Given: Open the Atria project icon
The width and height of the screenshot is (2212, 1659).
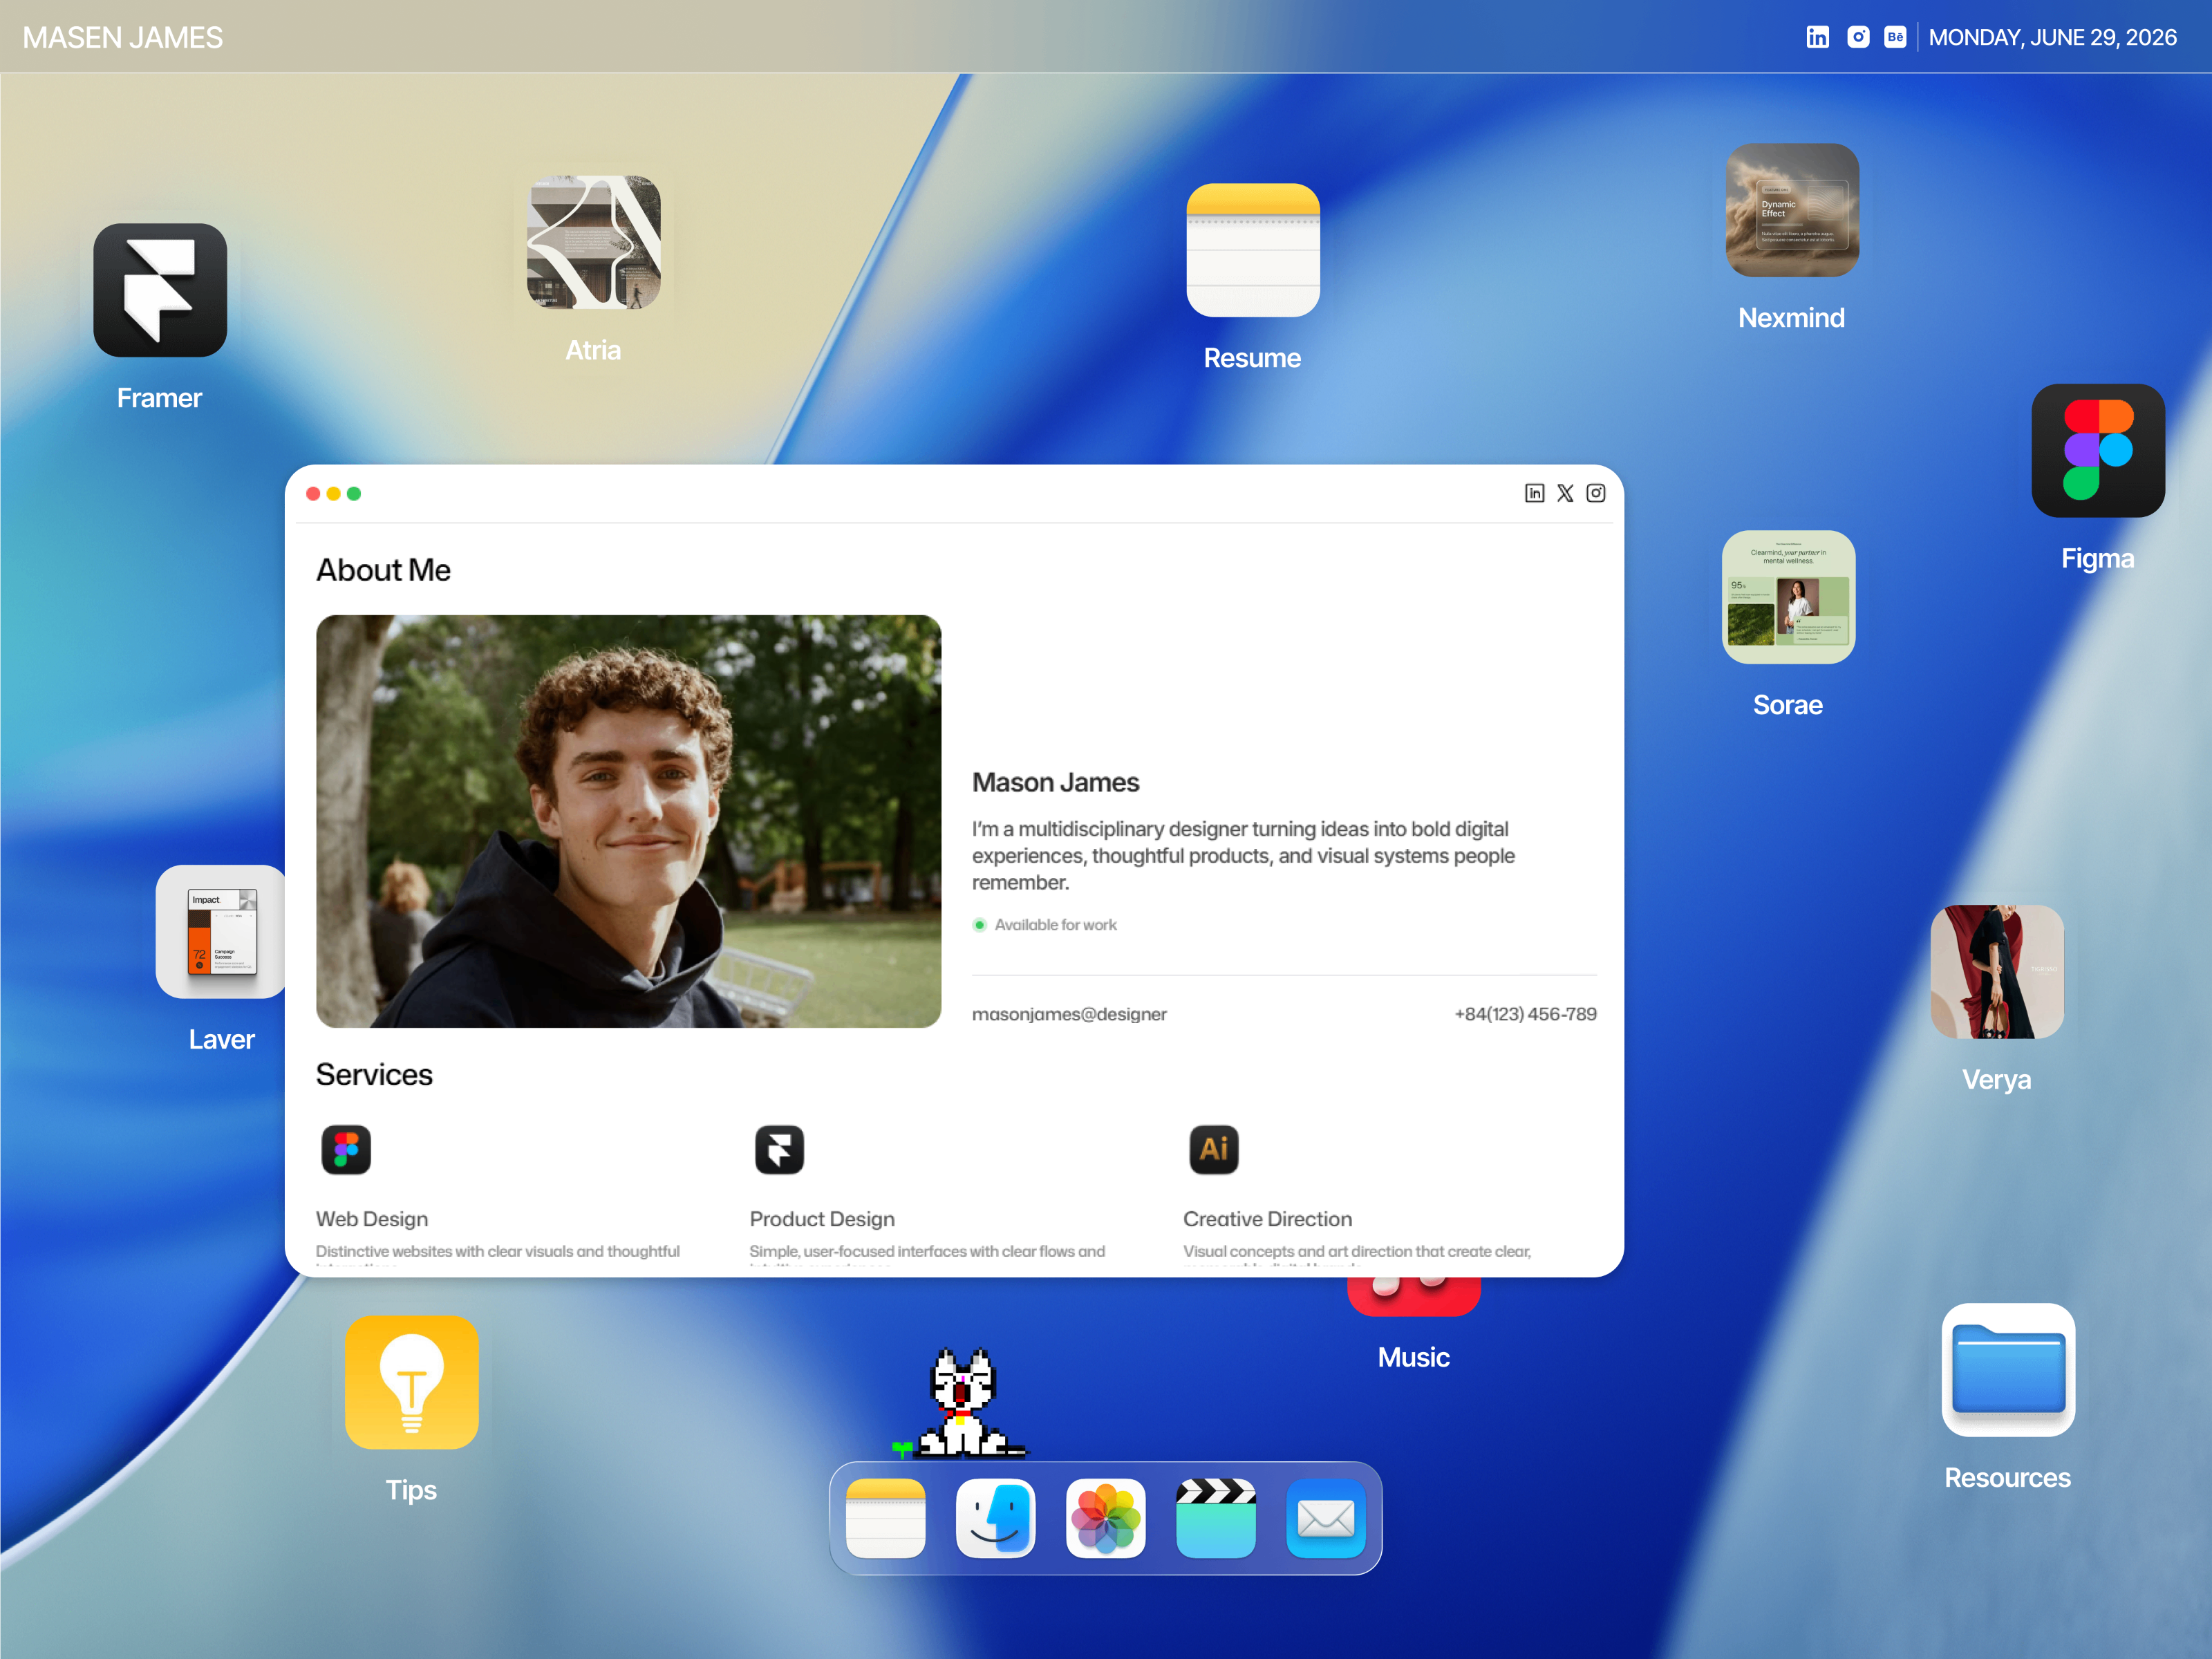Looking at the screenshot, I should tap(594, 243).
